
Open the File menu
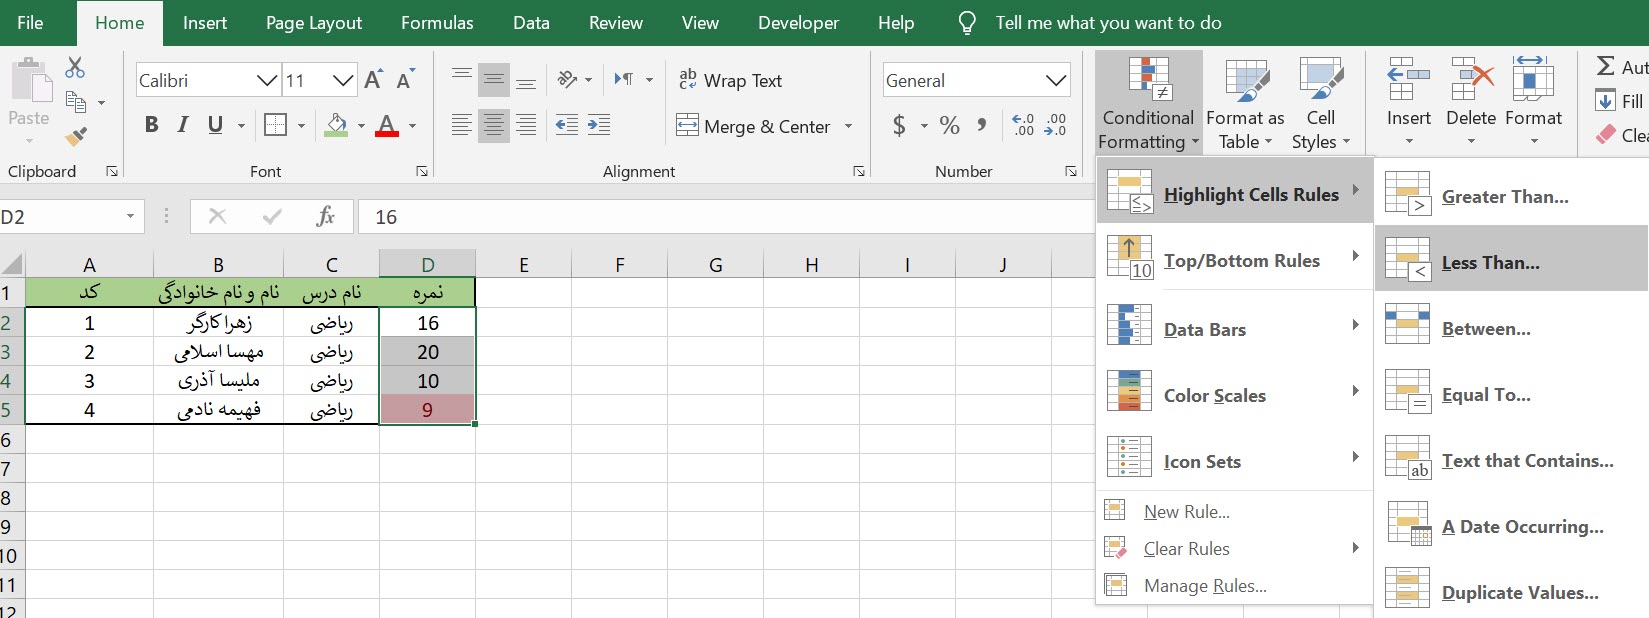[30, 22]
